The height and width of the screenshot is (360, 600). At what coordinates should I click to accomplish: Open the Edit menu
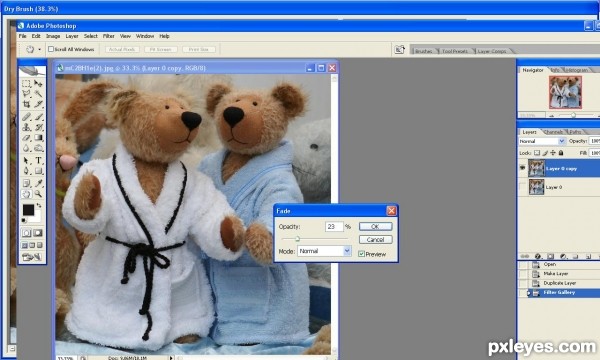(36, 36)
